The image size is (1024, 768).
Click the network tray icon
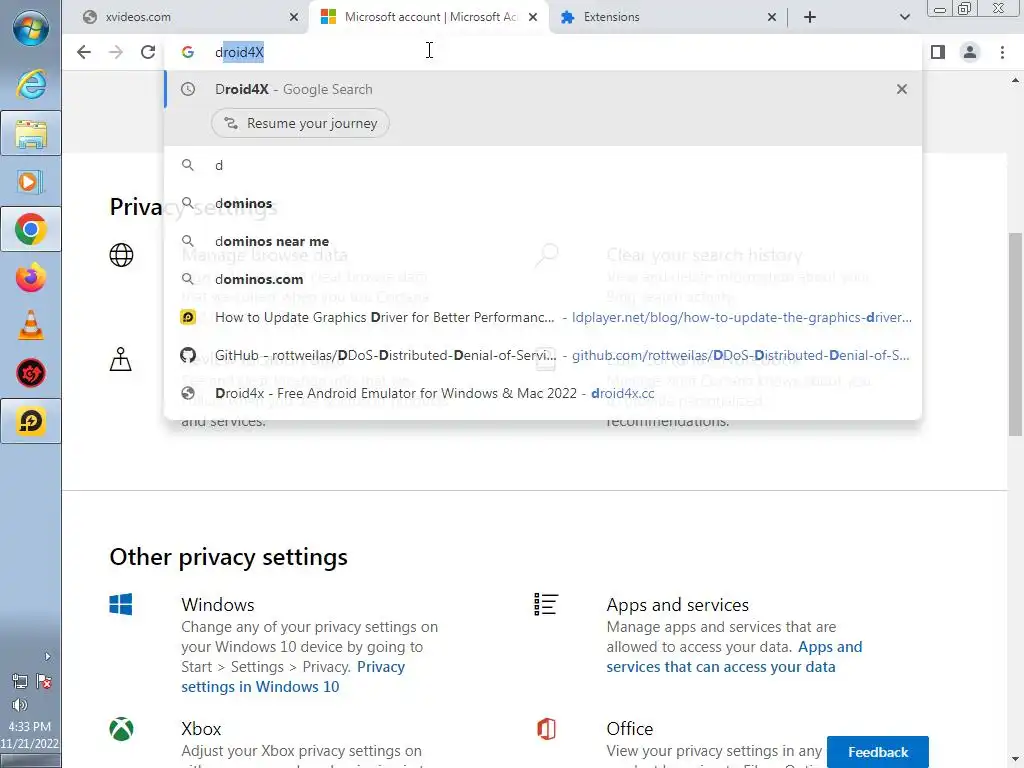(20, 682)
